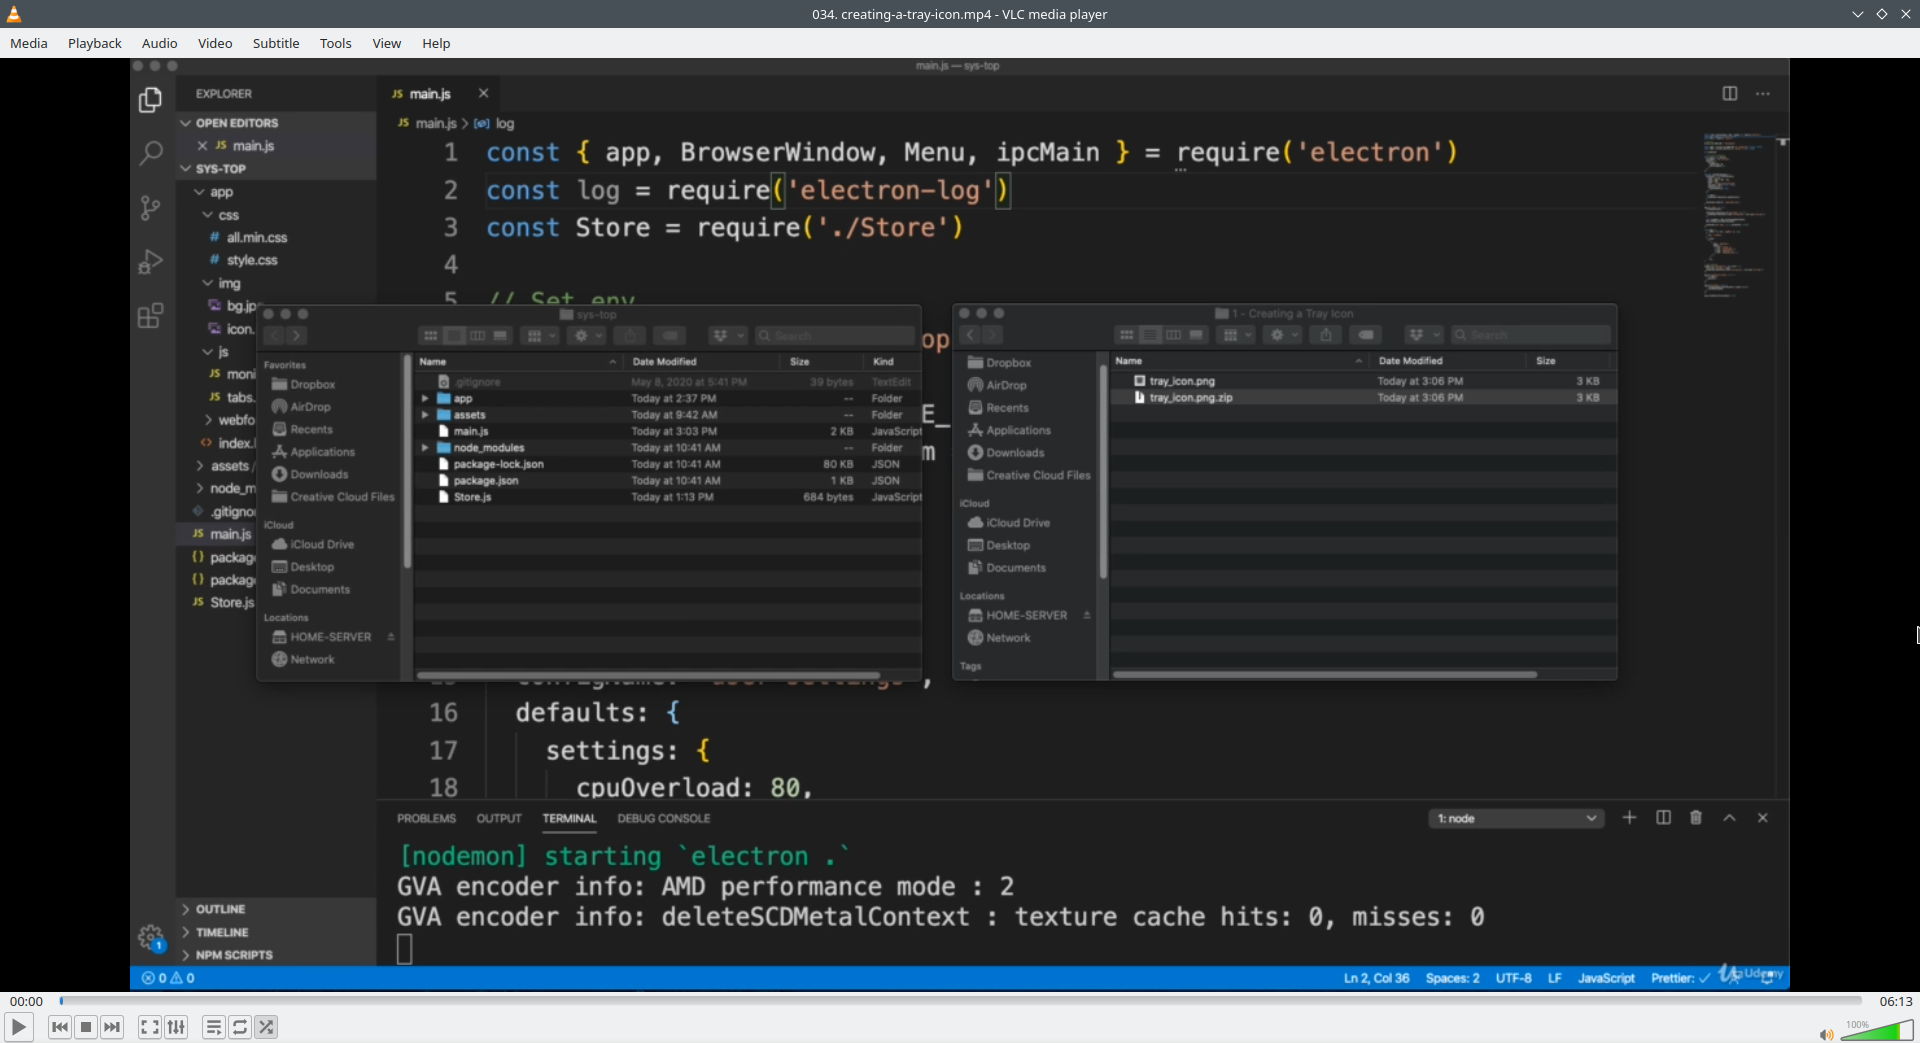Click line 3 'const Store' in the editor
Screen dimensions: 1920x1043
725,228
